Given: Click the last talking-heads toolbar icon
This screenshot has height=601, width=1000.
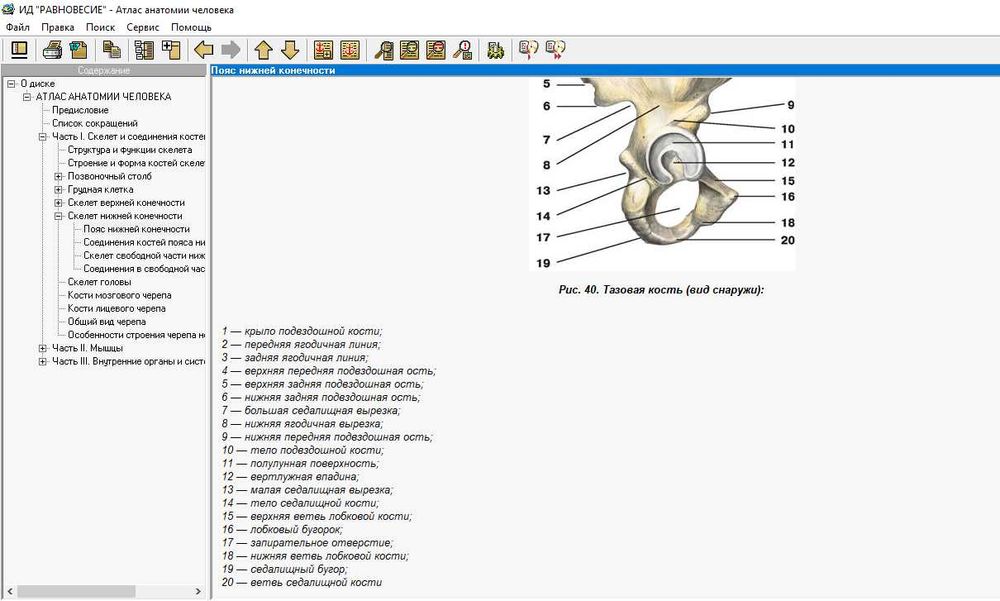Looking at the screenshot, I should tap(555, 49).
